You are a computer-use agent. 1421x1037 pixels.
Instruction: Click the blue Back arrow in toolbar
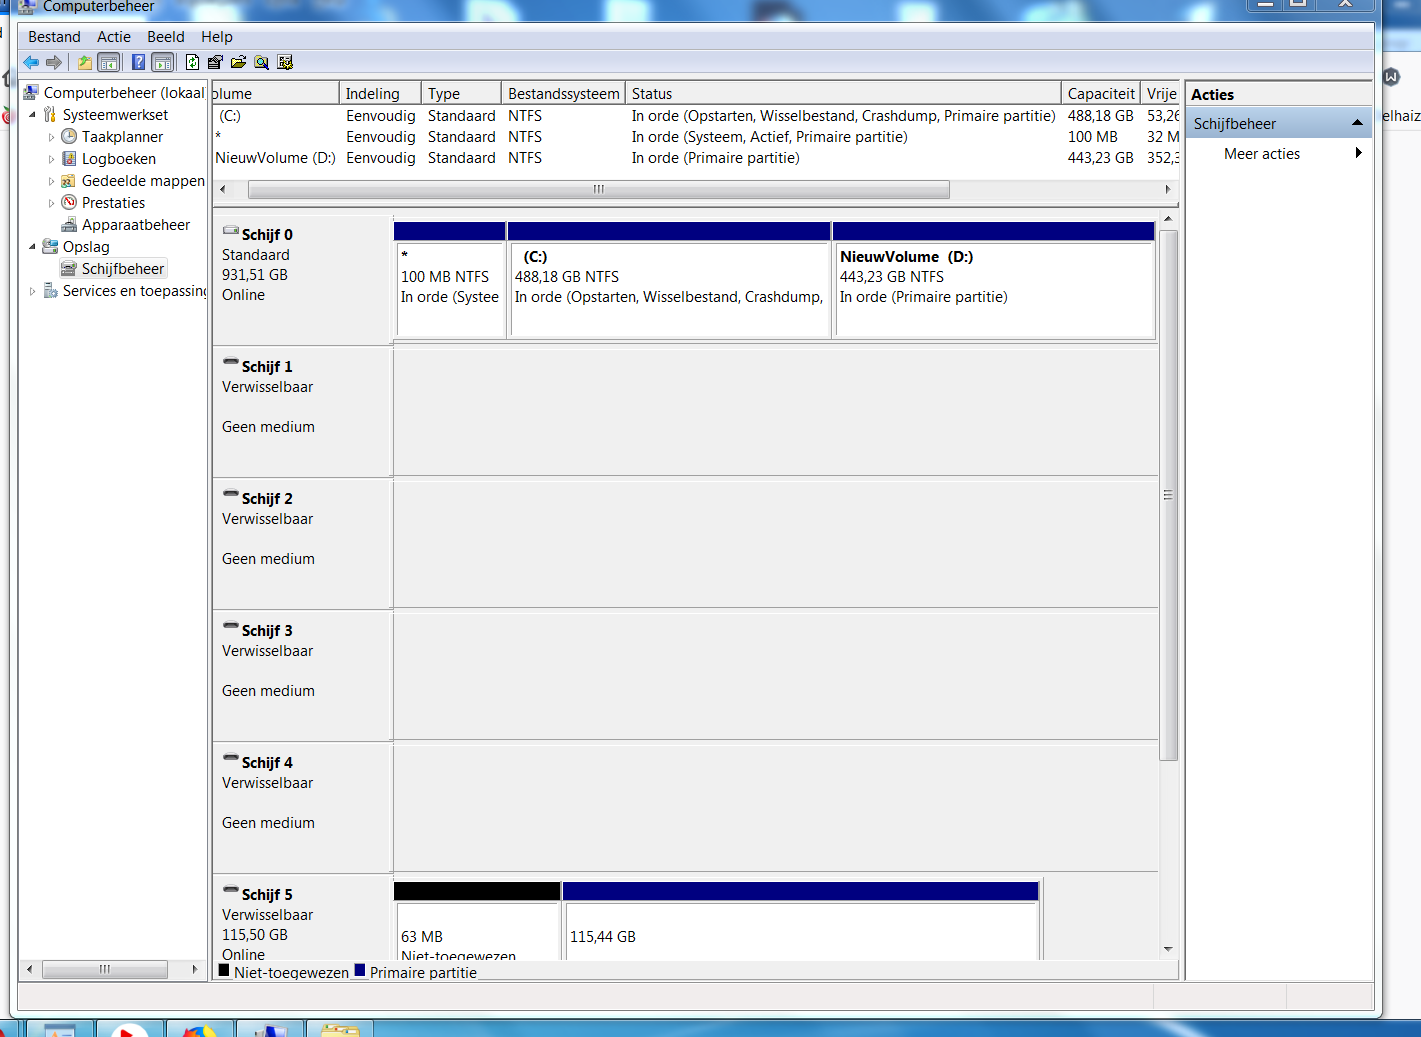click(31, 62)
